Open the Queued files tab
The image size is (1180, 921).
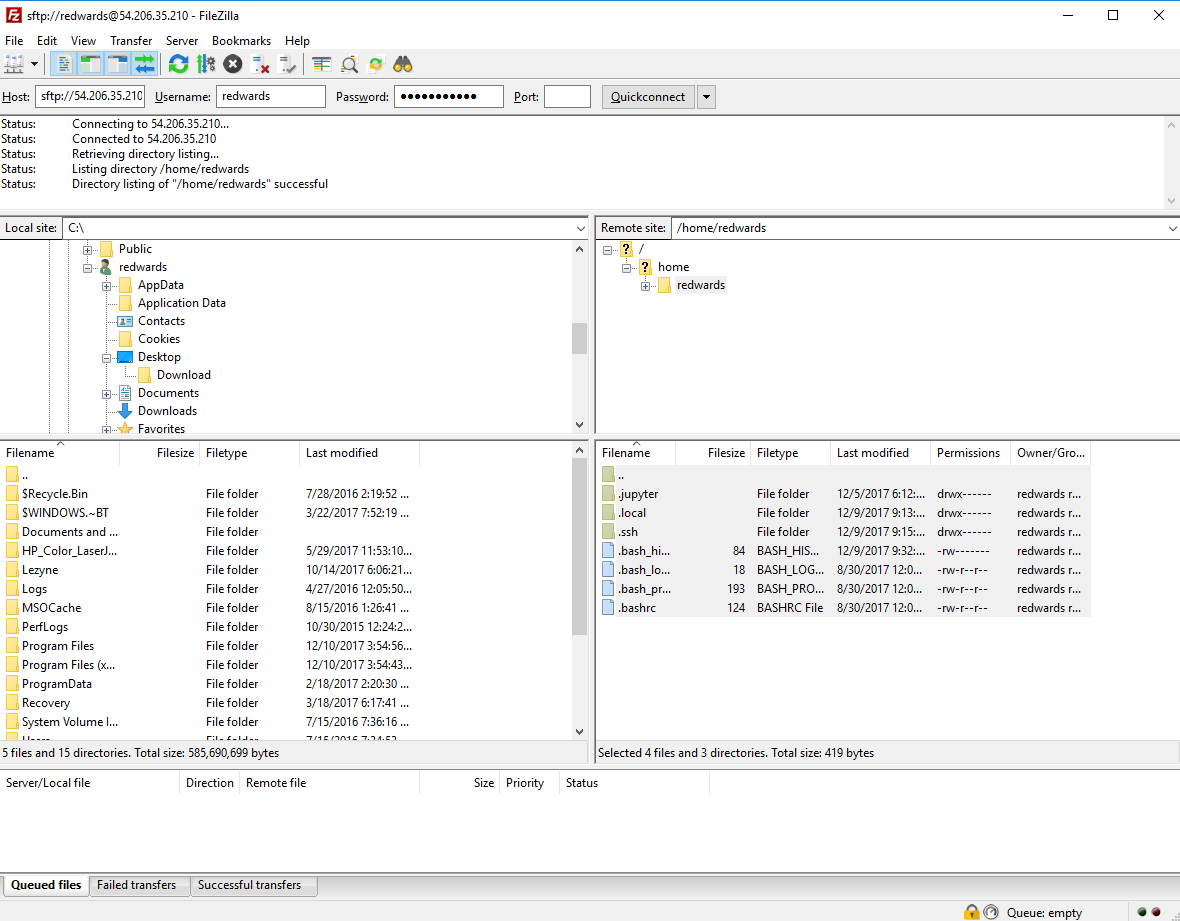pos(46,885)
